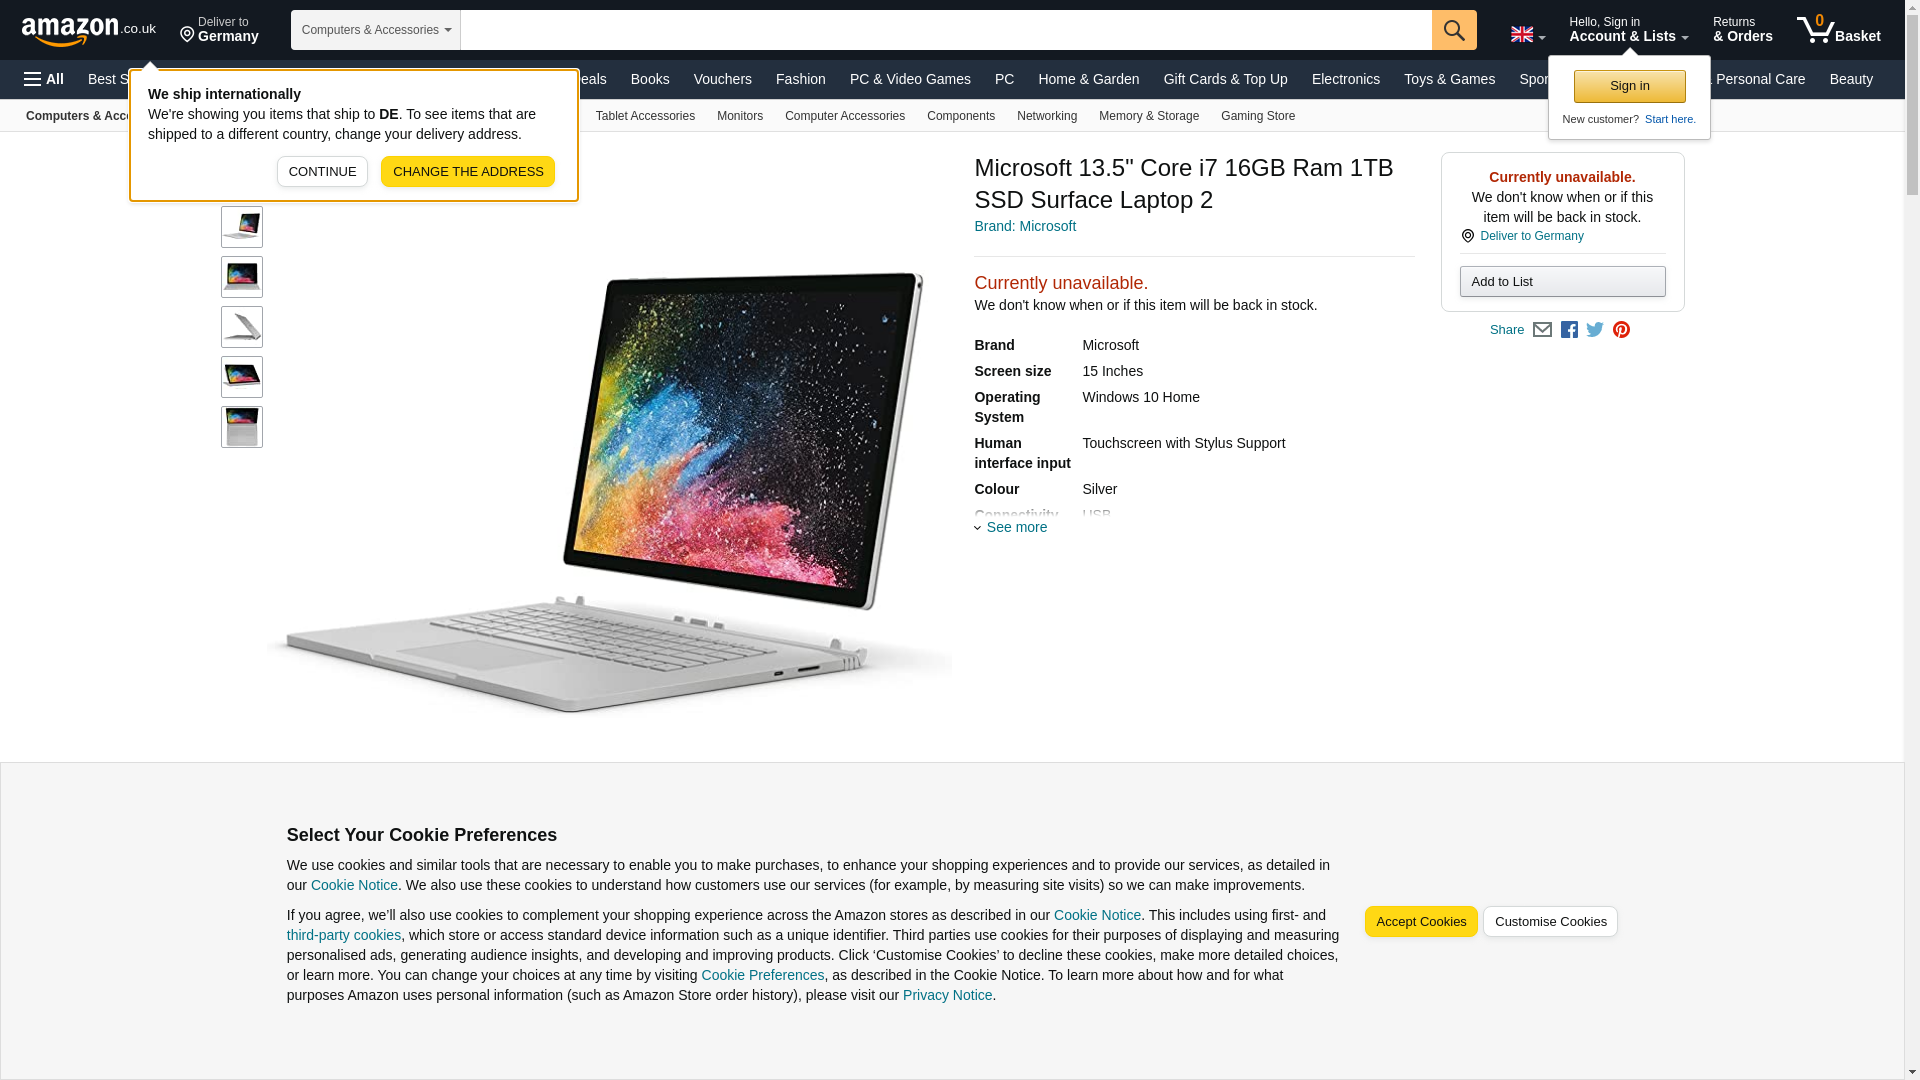Image resolution: width=1920 pixels, height=1080 pixels.
Task: Share via email envelope icon
Action: coord(1542,330)
